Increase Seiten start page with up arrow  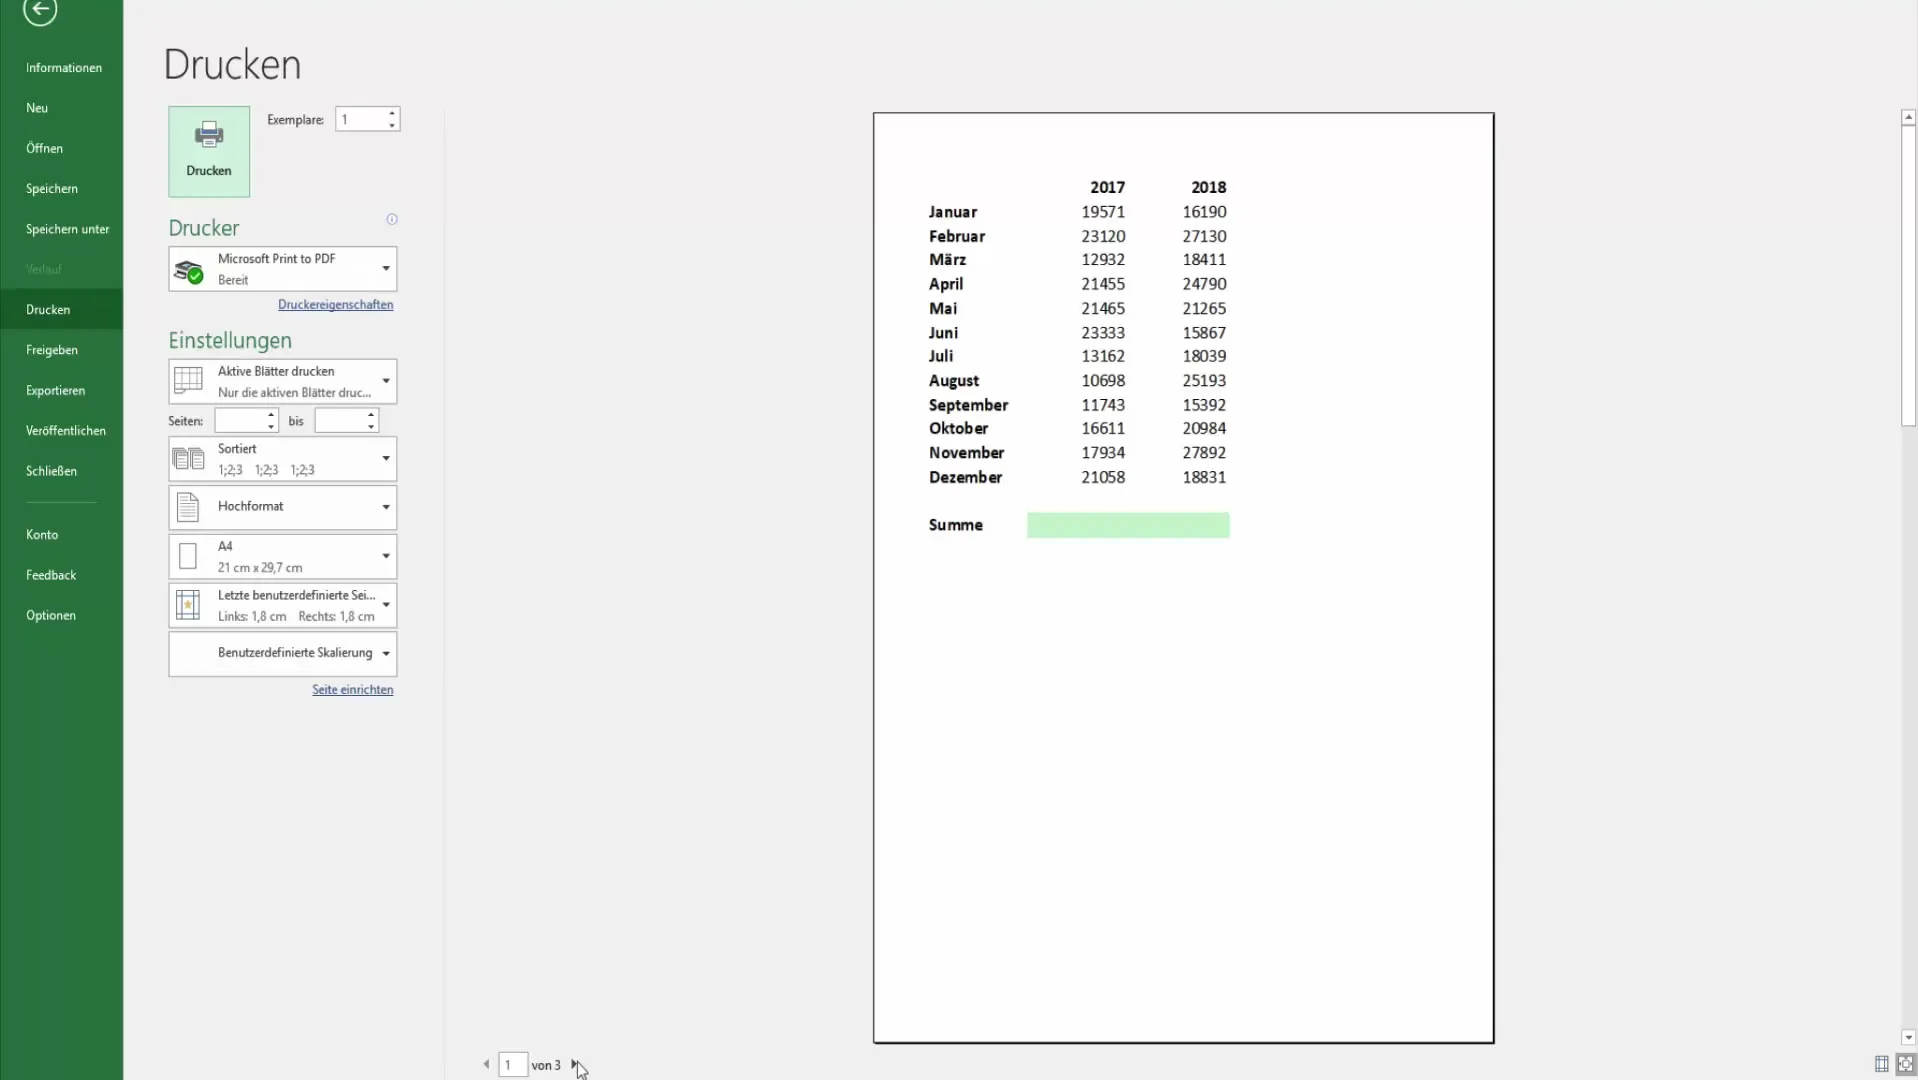(271, 415)
